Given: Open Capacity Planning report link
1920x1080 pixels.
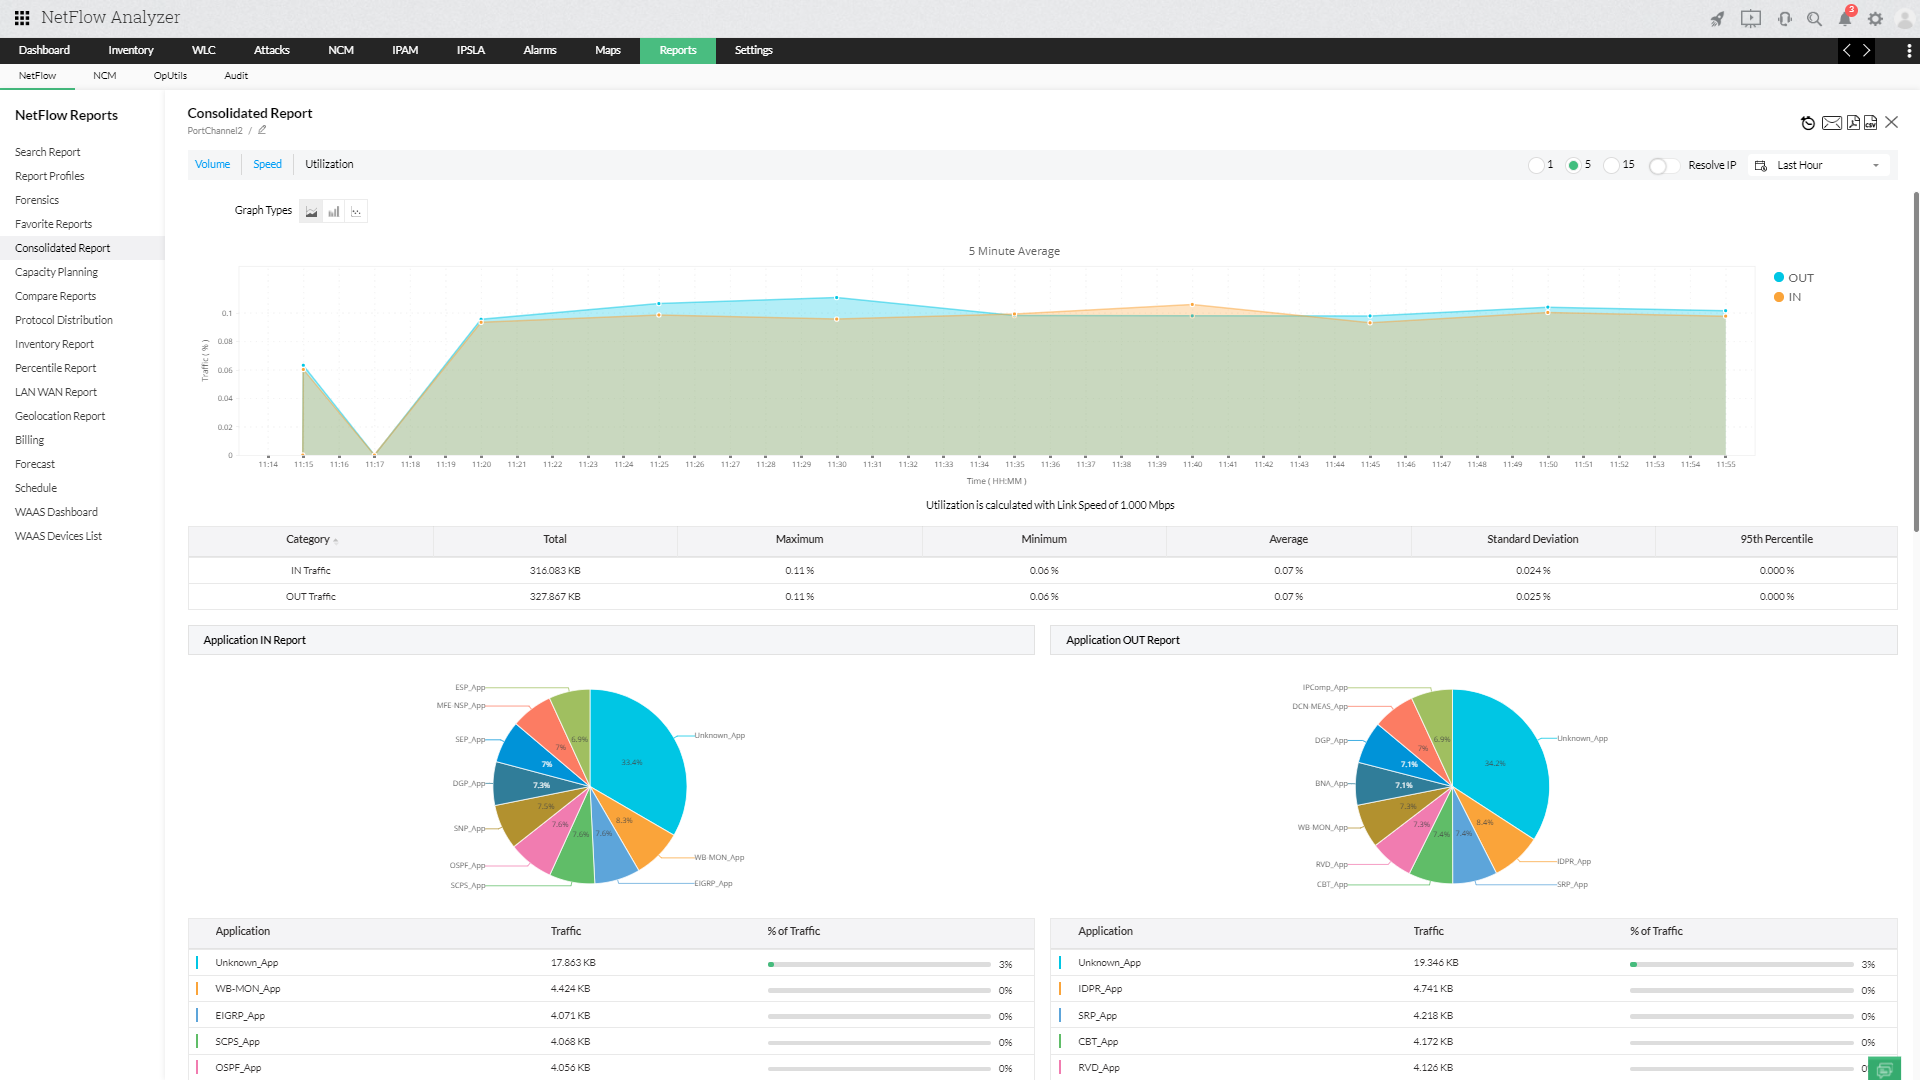Looking at the screenshot, I should coord(56,272).
